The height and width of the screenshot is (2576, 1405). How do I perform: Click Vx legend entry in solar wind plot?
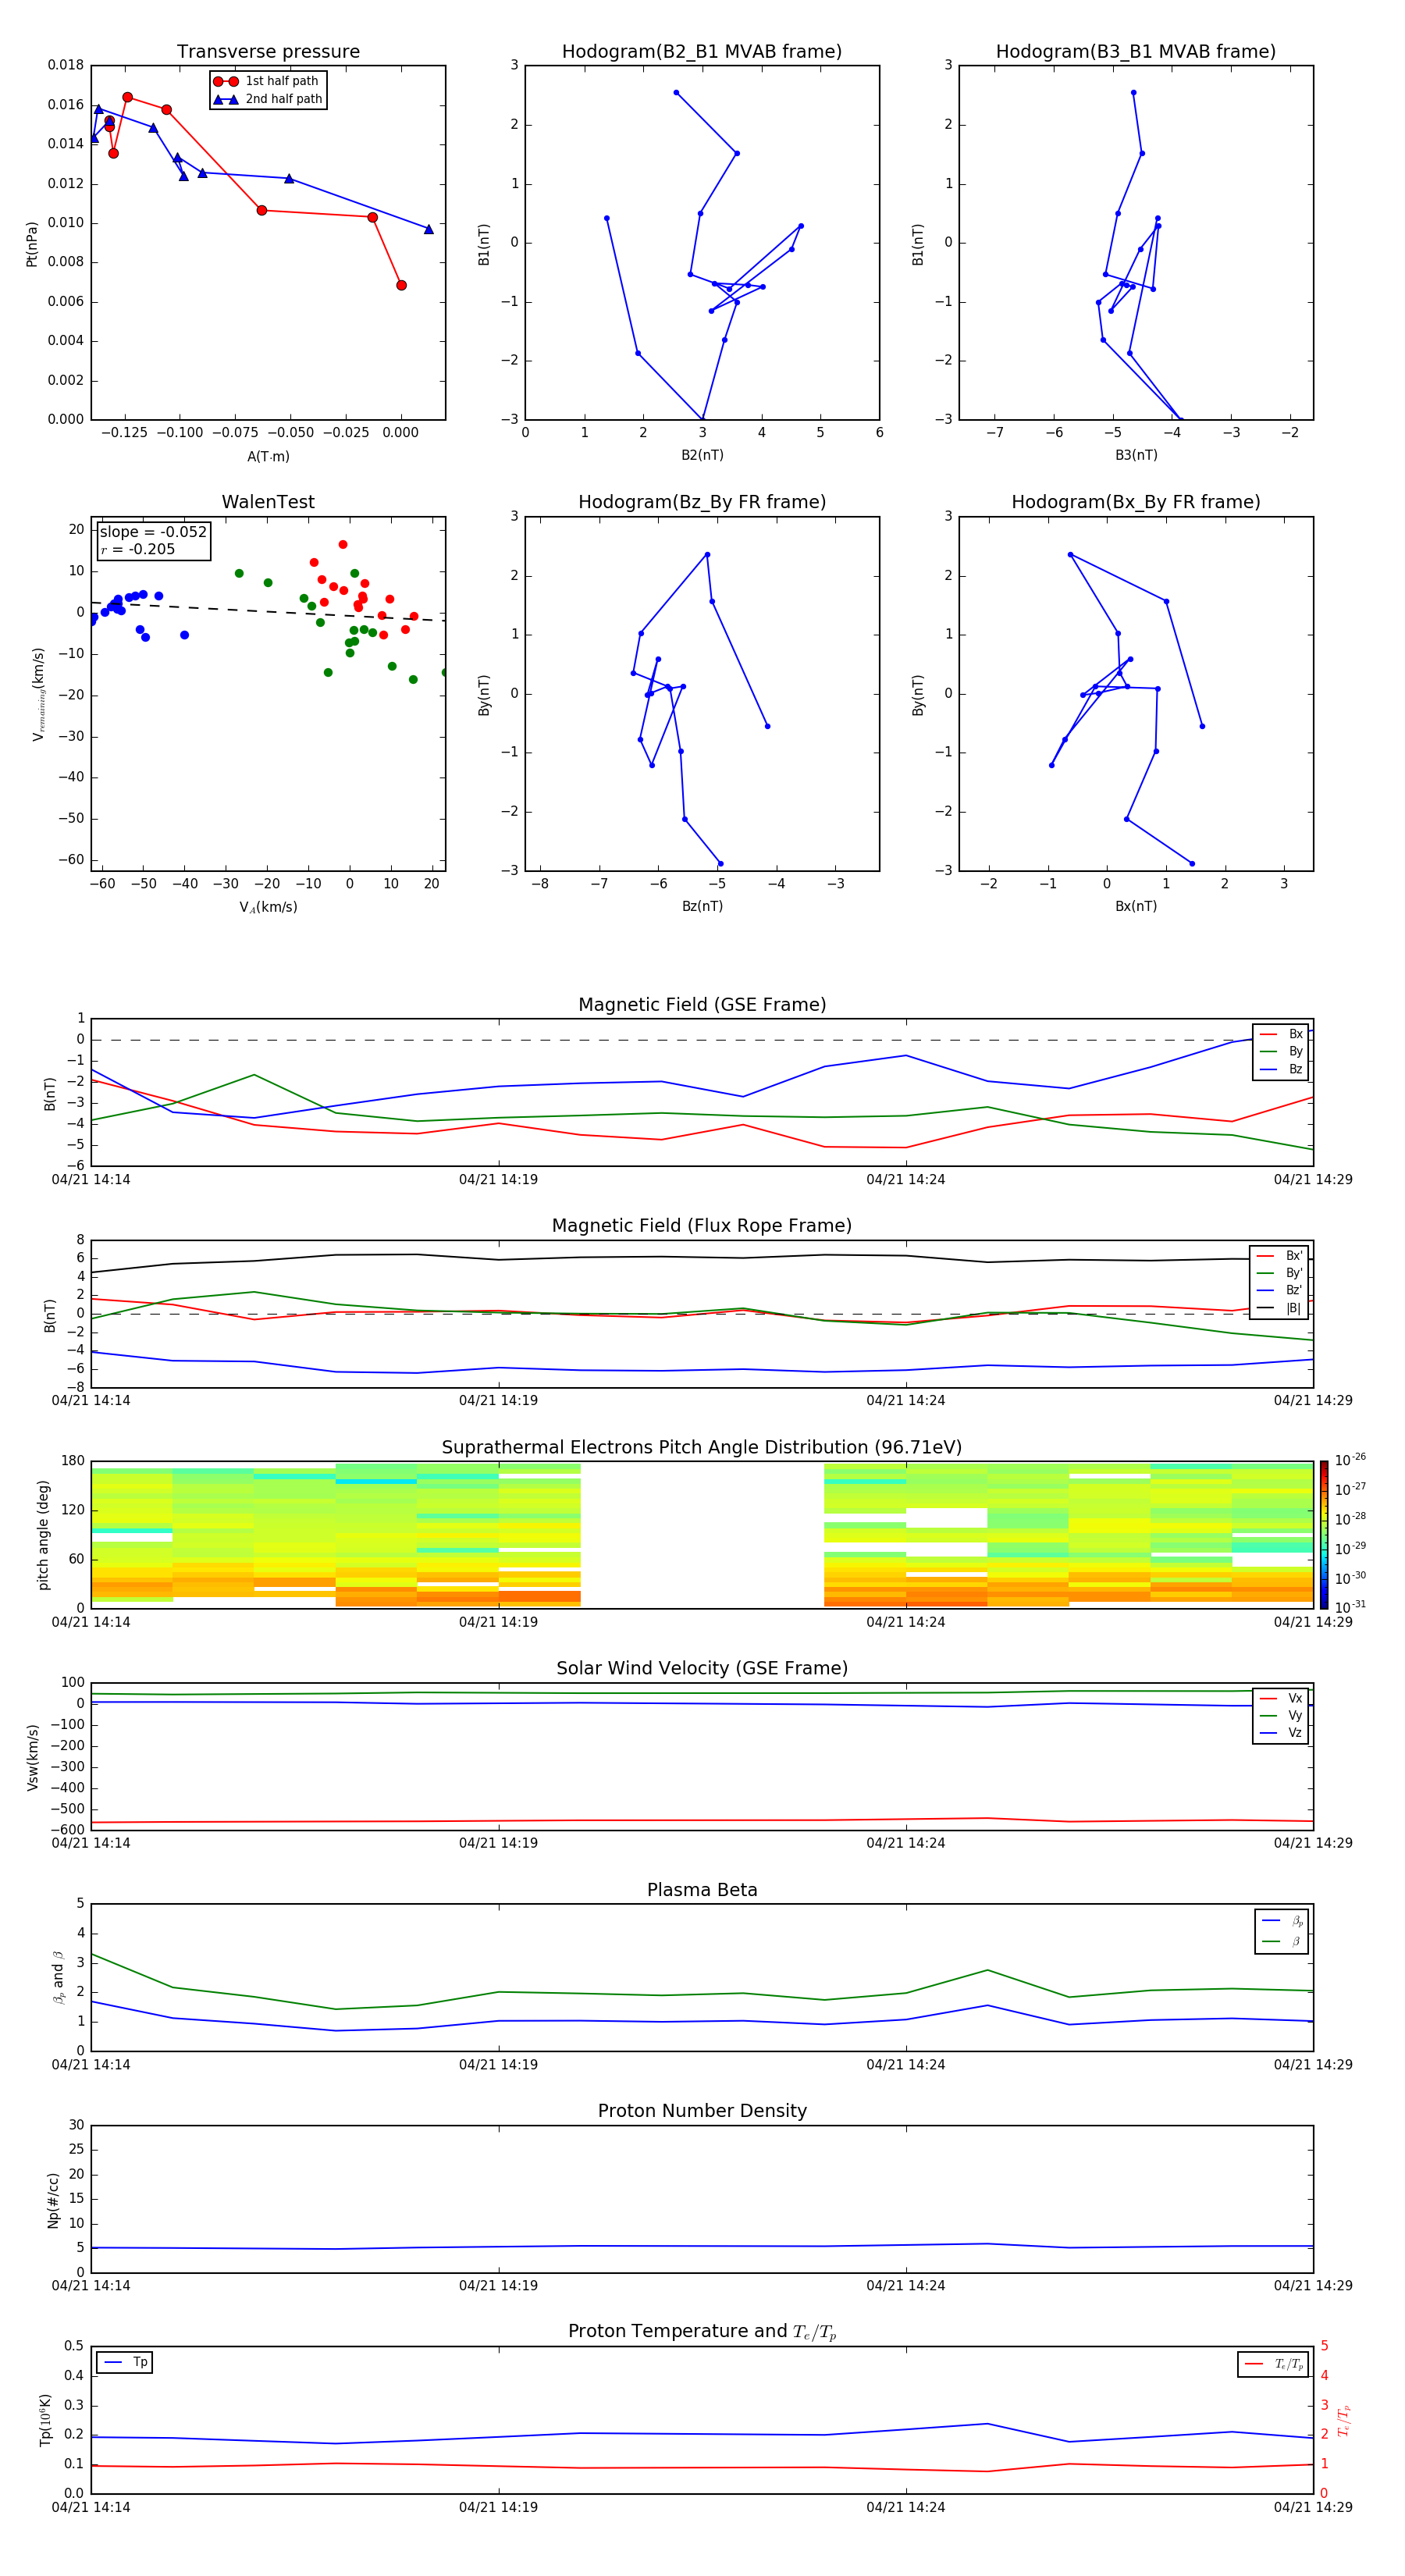pyautogui.click(x=1281, y=1699)
